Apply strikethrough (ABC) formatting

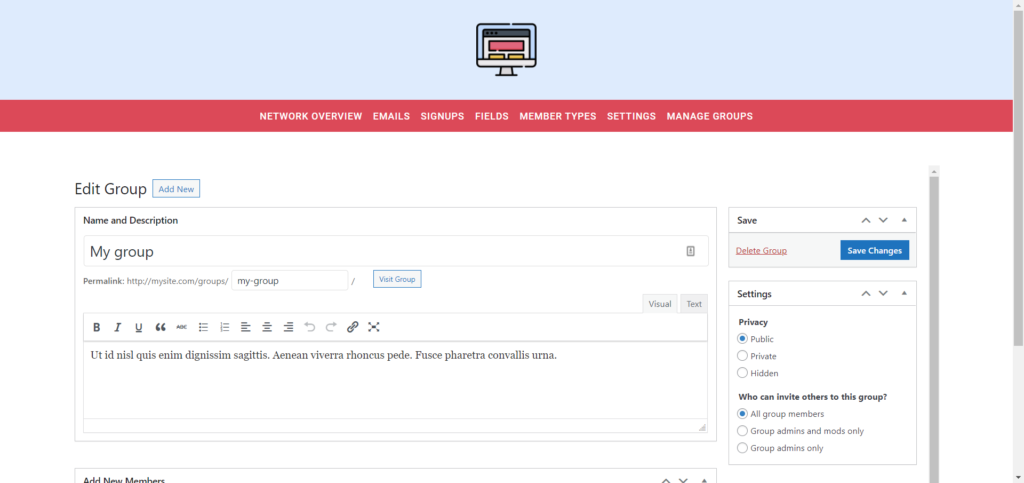[x=182, y=327]
